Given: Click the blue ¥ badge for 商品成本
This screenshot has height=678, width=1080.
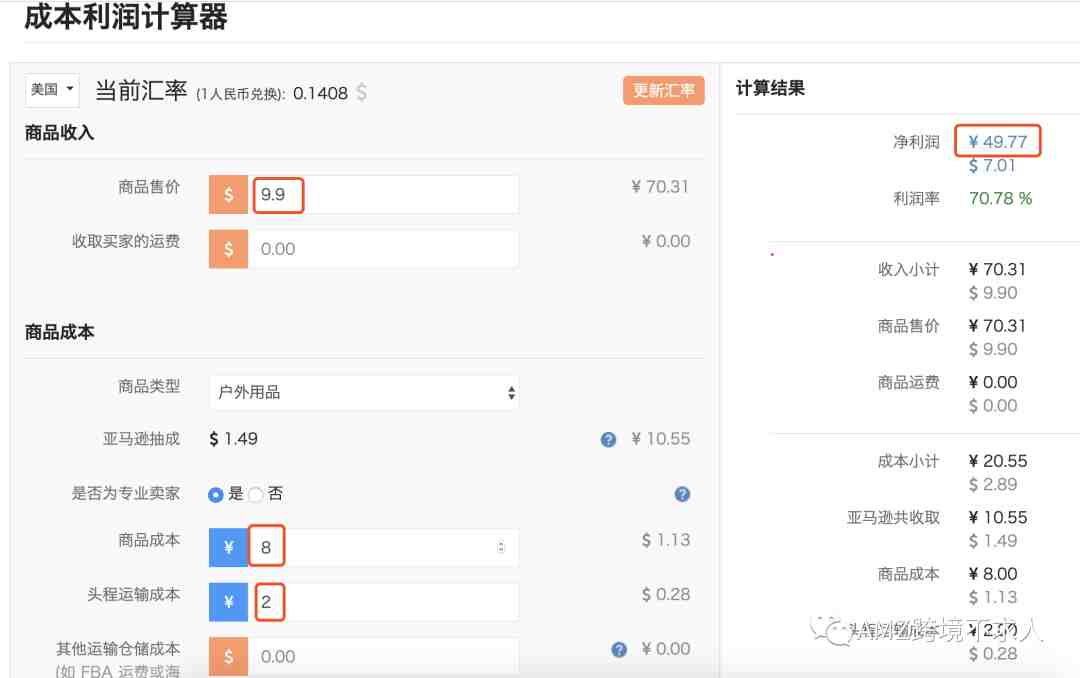Looking at the screenshot, I should 228,548.
